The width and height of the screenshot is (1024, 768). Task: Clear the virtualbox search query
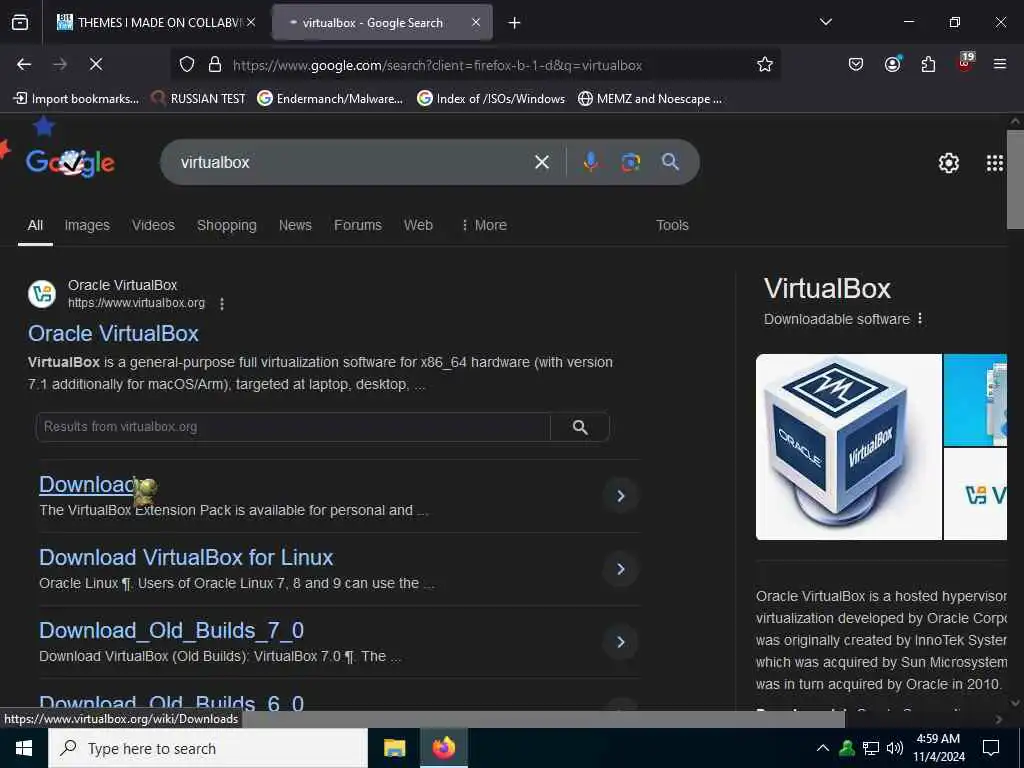[x=542, y=162]
